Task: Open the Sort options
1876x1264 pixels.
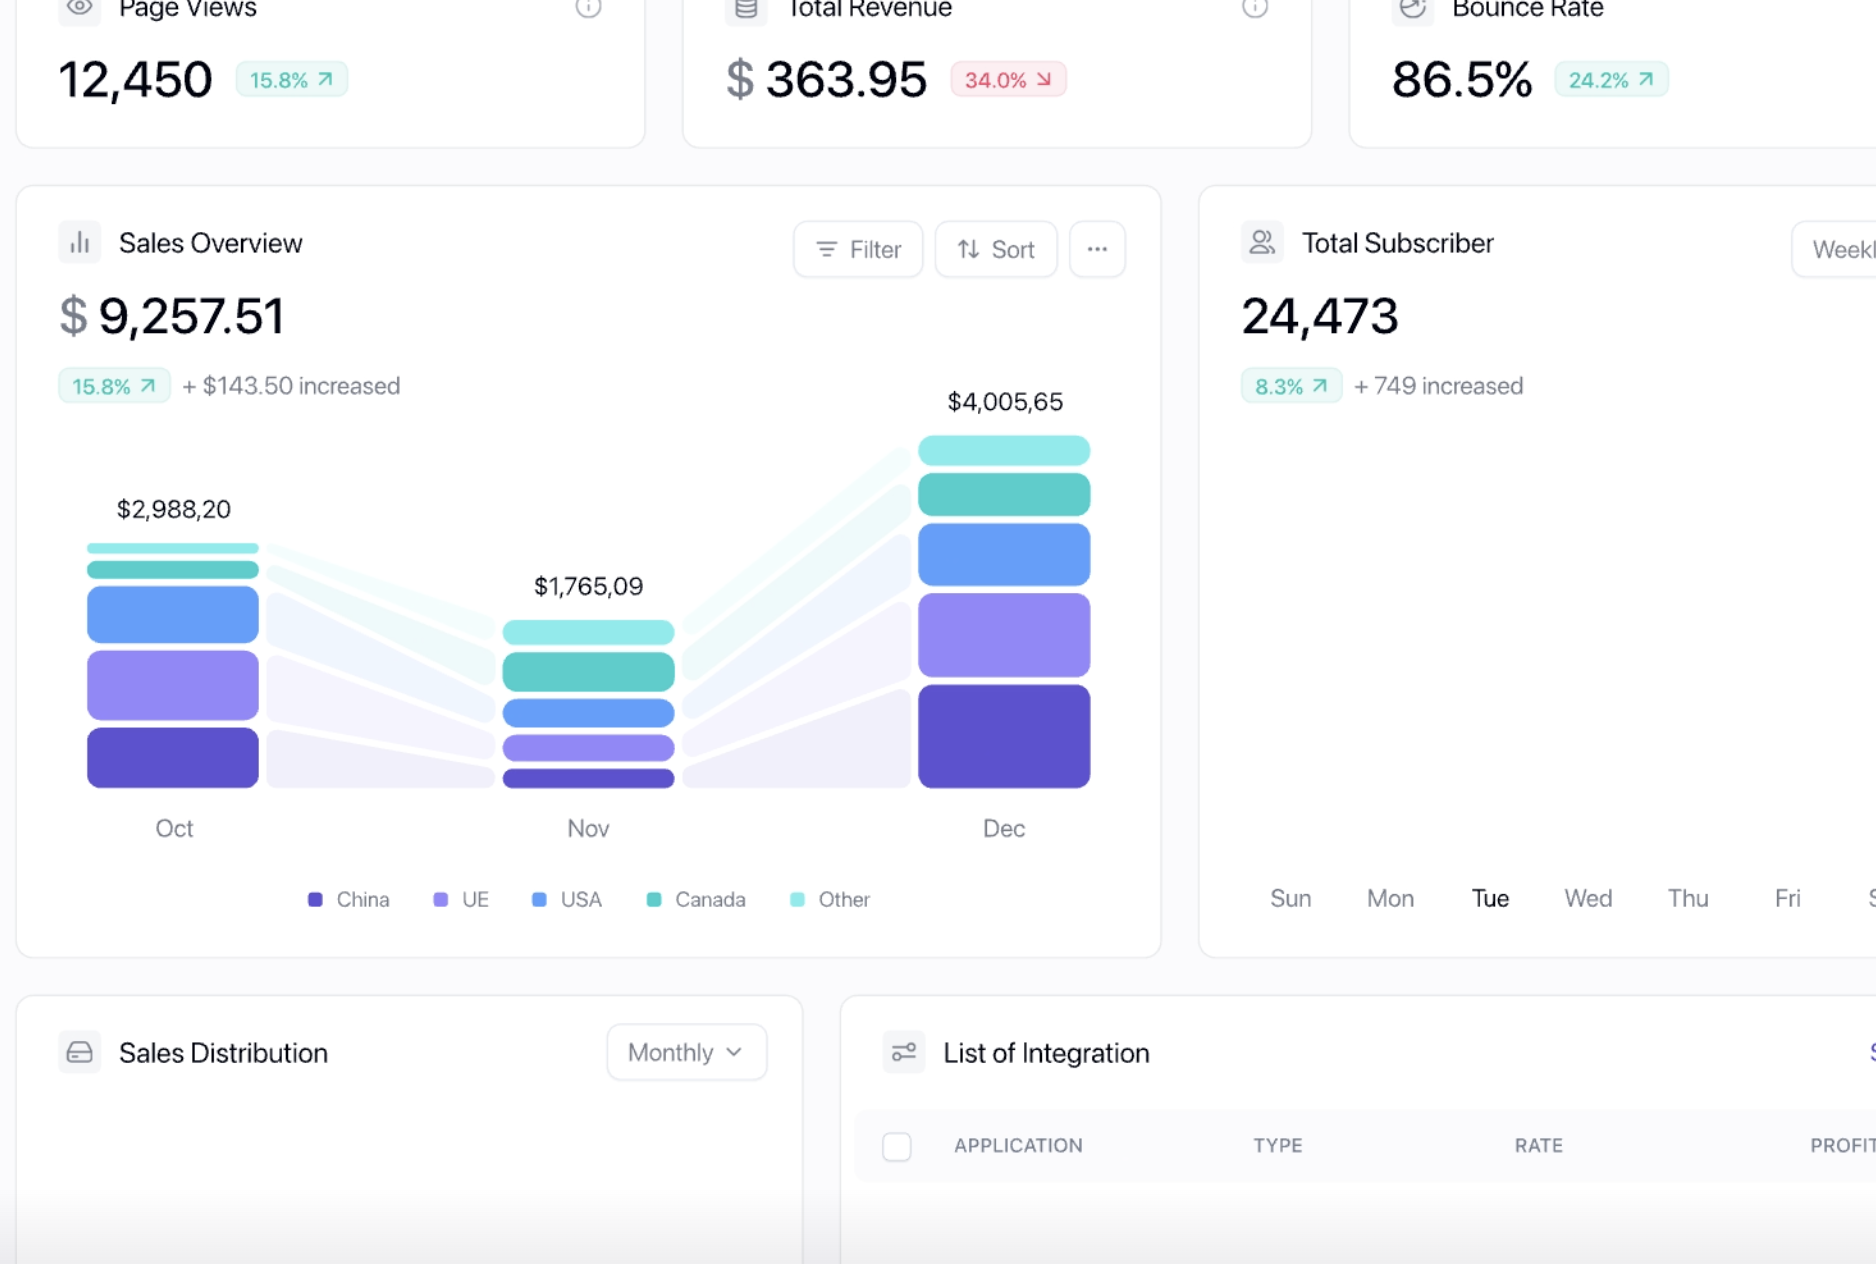Action: tap(996, 249)
